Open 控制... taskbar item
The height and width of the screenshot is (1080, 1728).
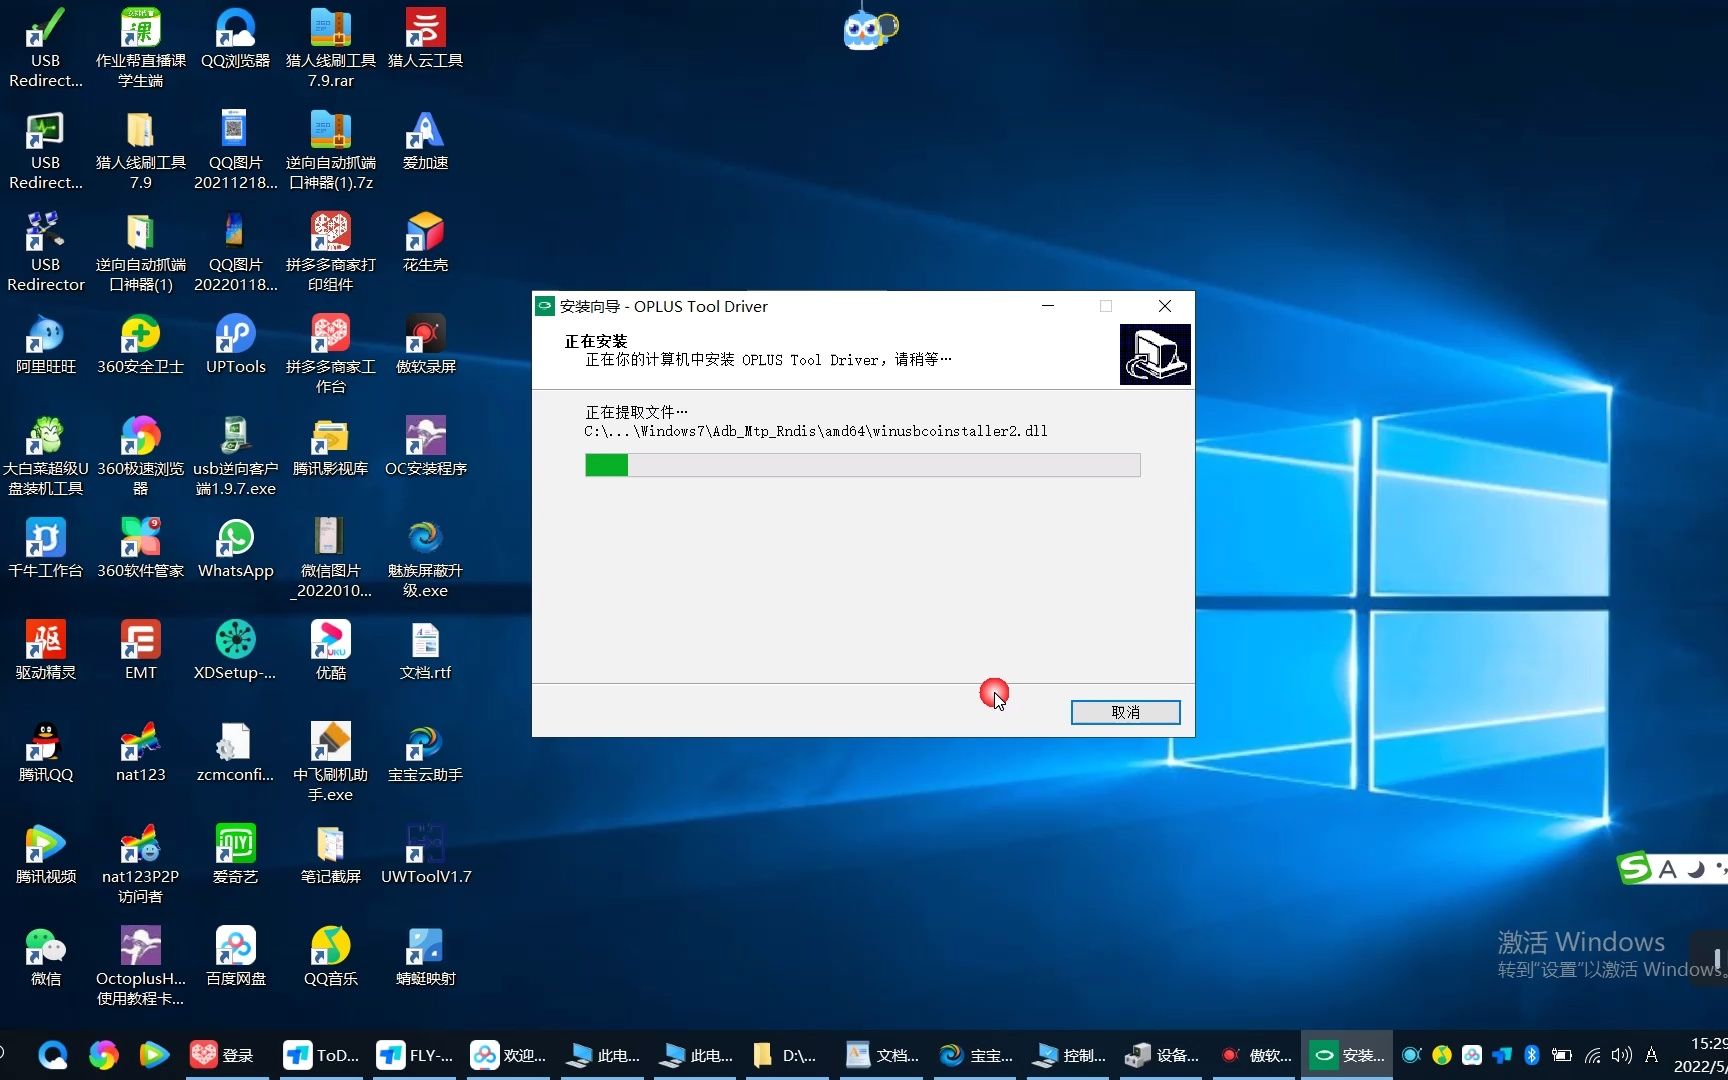[1070, 1055]
